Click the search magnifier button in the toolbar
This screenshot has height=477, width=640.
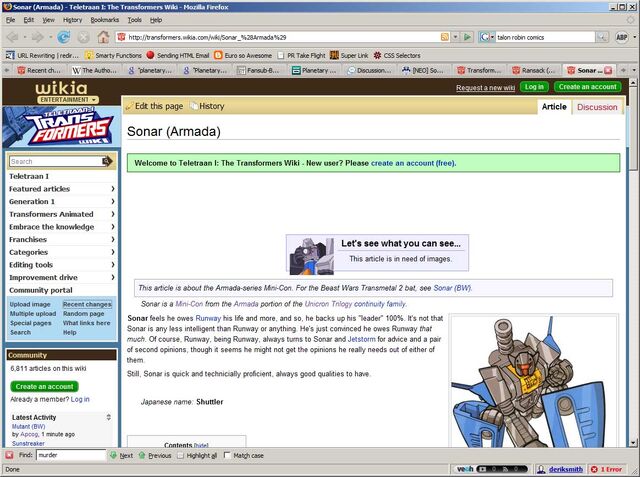[x=602, y=37]
